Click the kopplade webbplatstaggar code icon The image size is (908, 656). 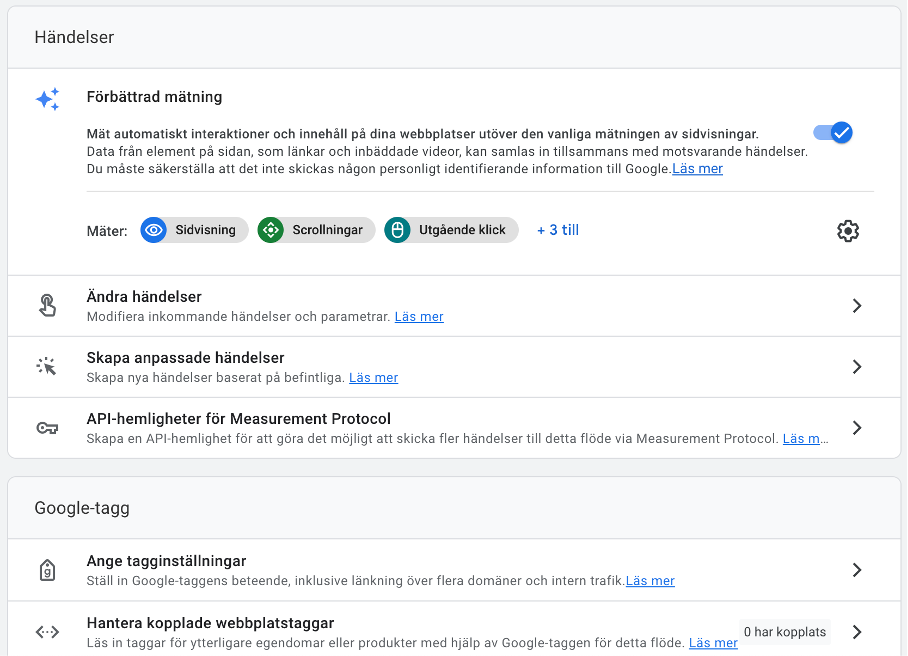click(x=47, y=632)
